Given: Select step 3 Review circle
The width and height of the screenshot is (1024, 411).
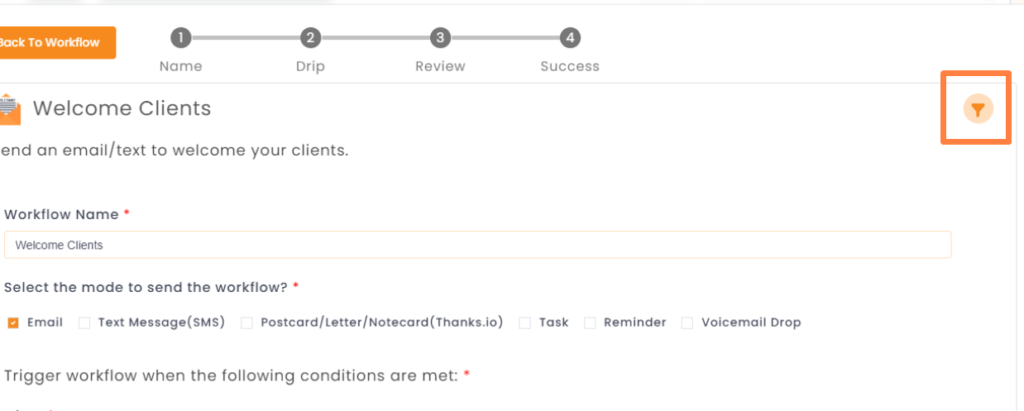Looking at the screenshot, I should (x=440, y=38).
